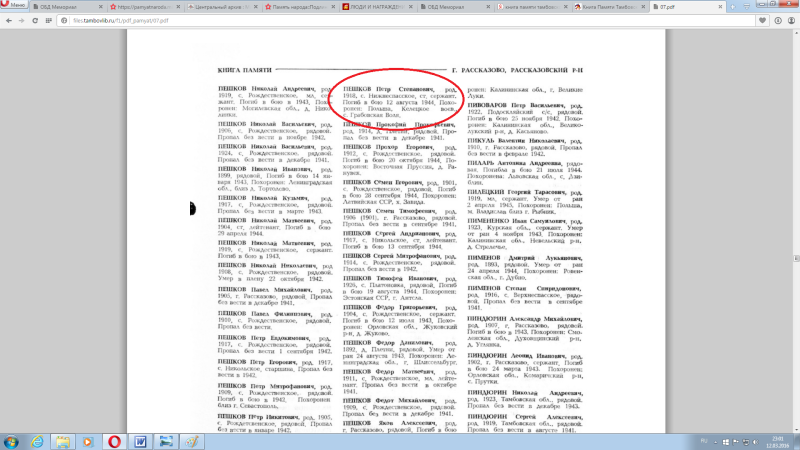Click the icon right of the heart icon

pos(778,20)
